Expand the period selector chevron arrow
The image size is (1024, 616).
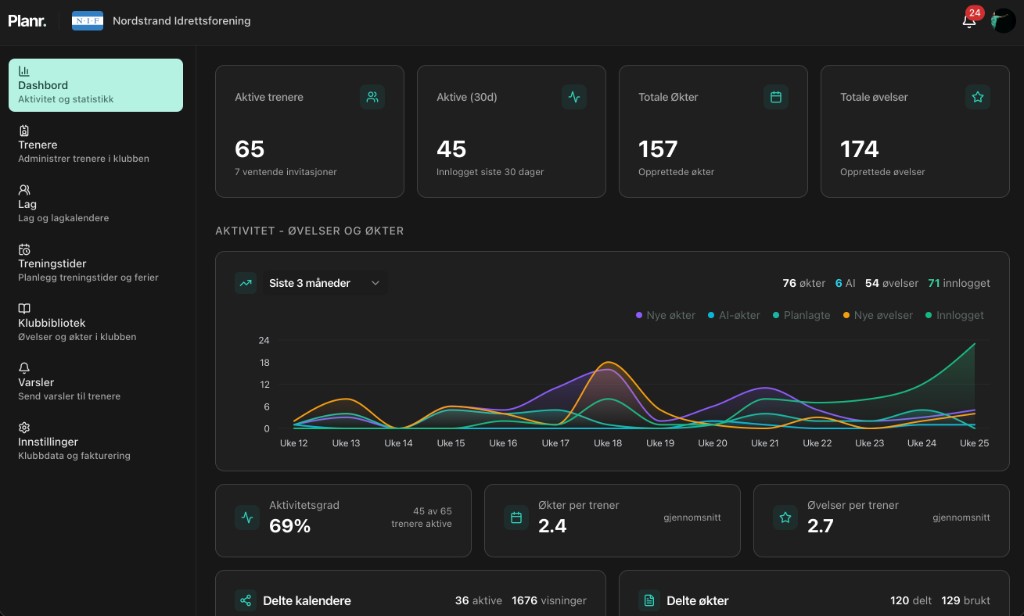click(x=376, y=283)
